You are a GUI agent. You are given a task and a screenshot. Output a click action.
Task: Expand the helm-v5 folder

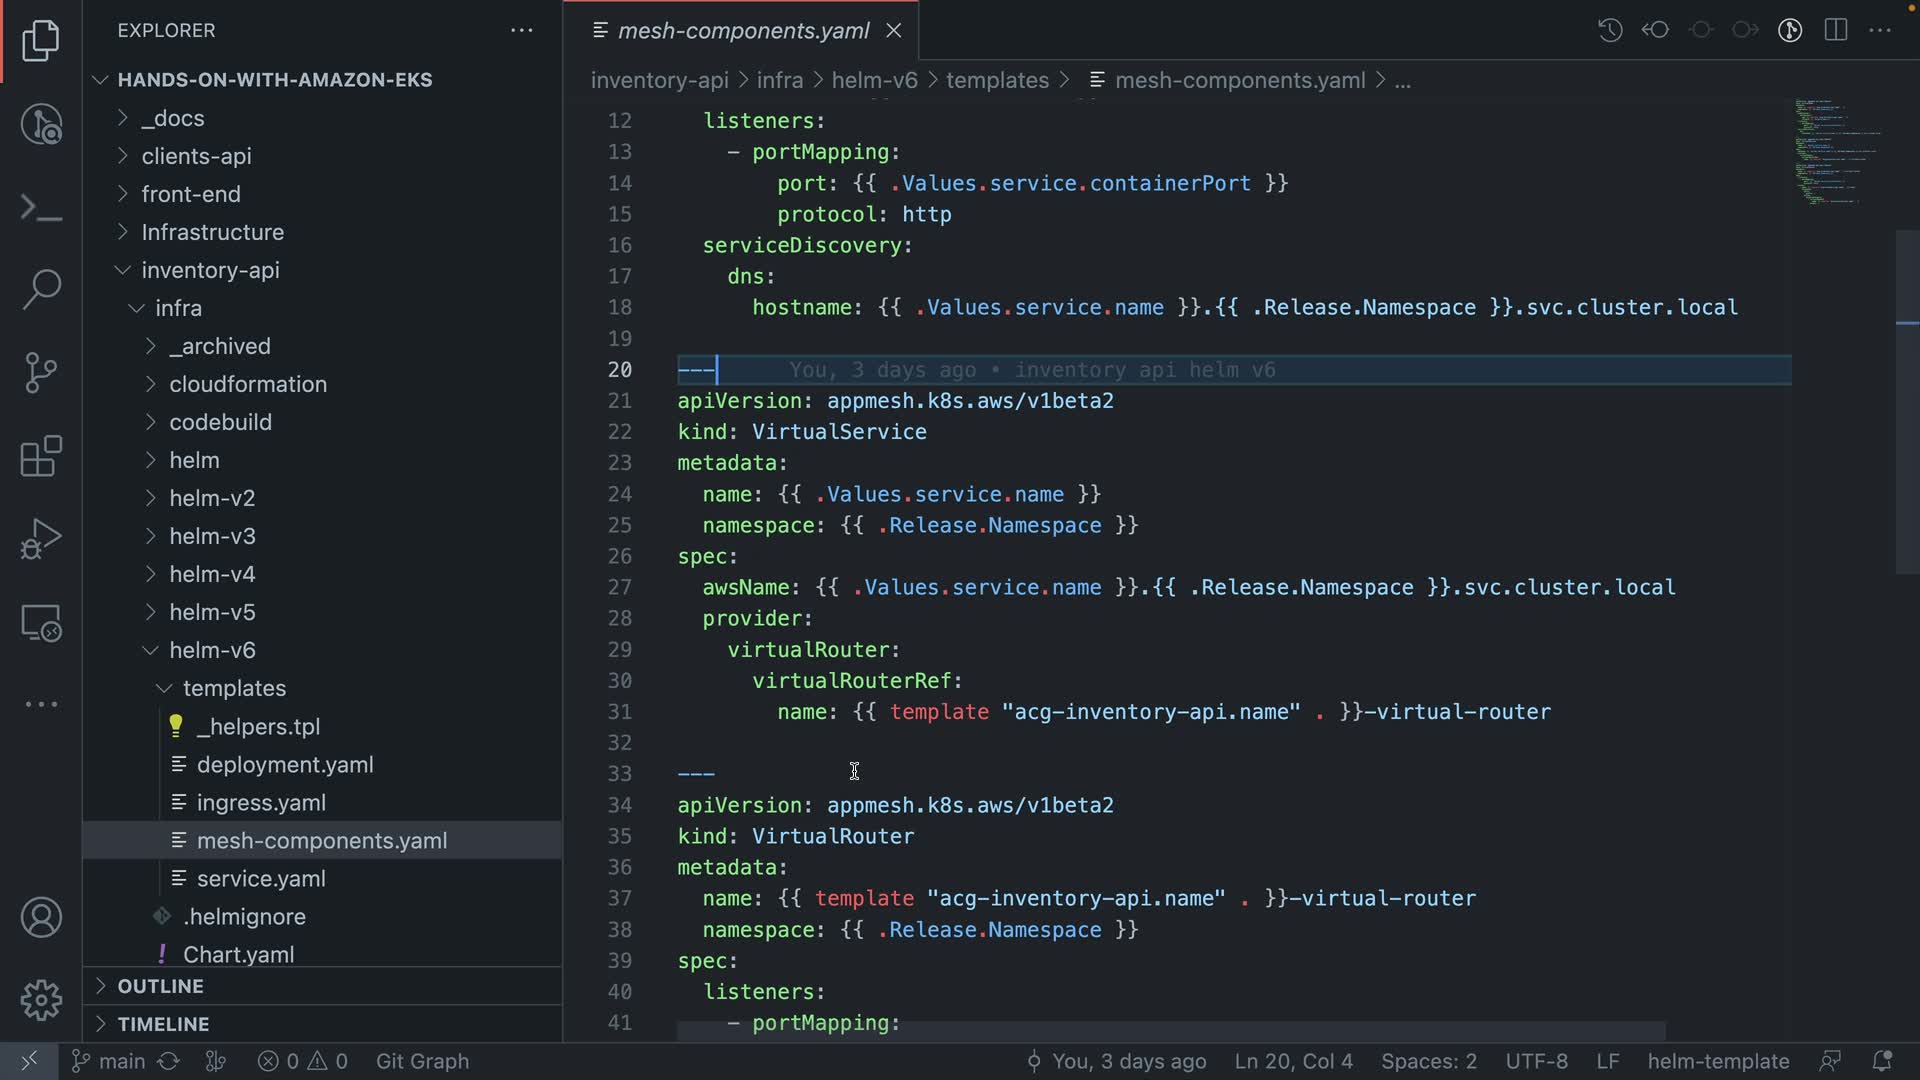point(212,612)
